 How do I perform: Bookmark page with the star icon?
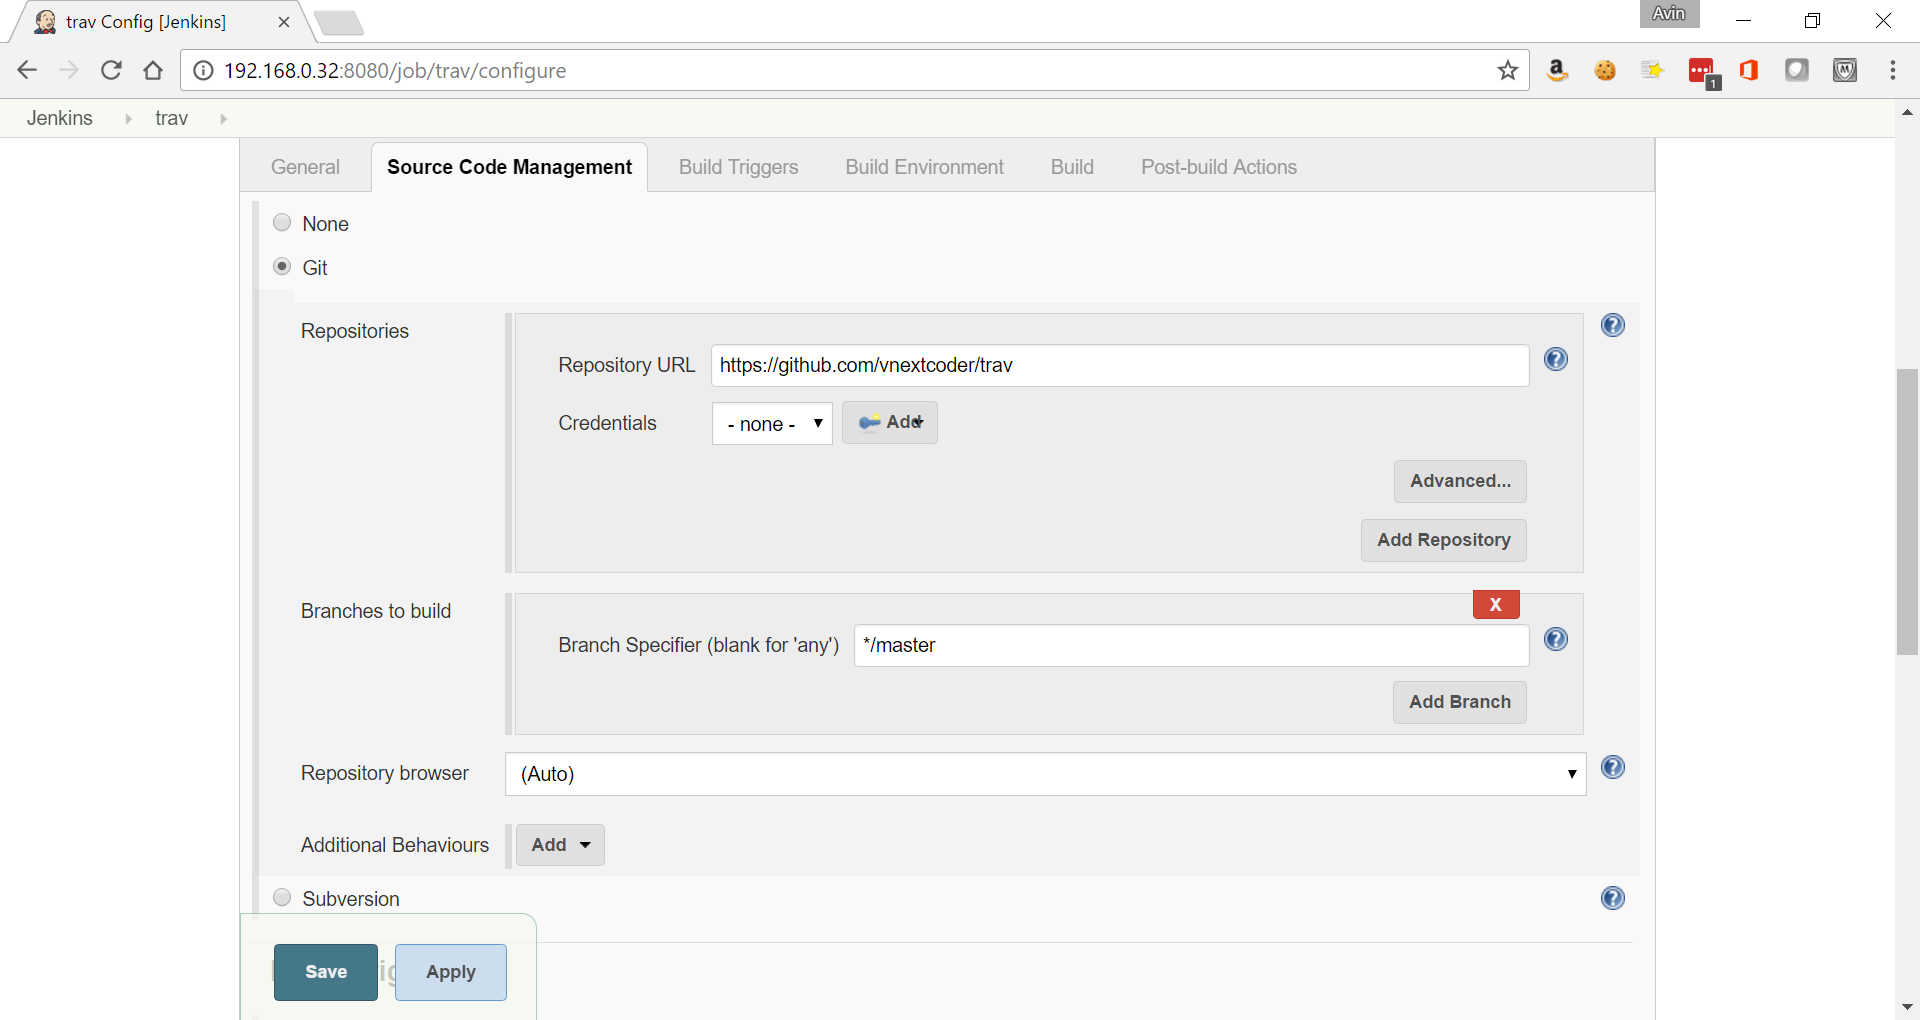1507,70
